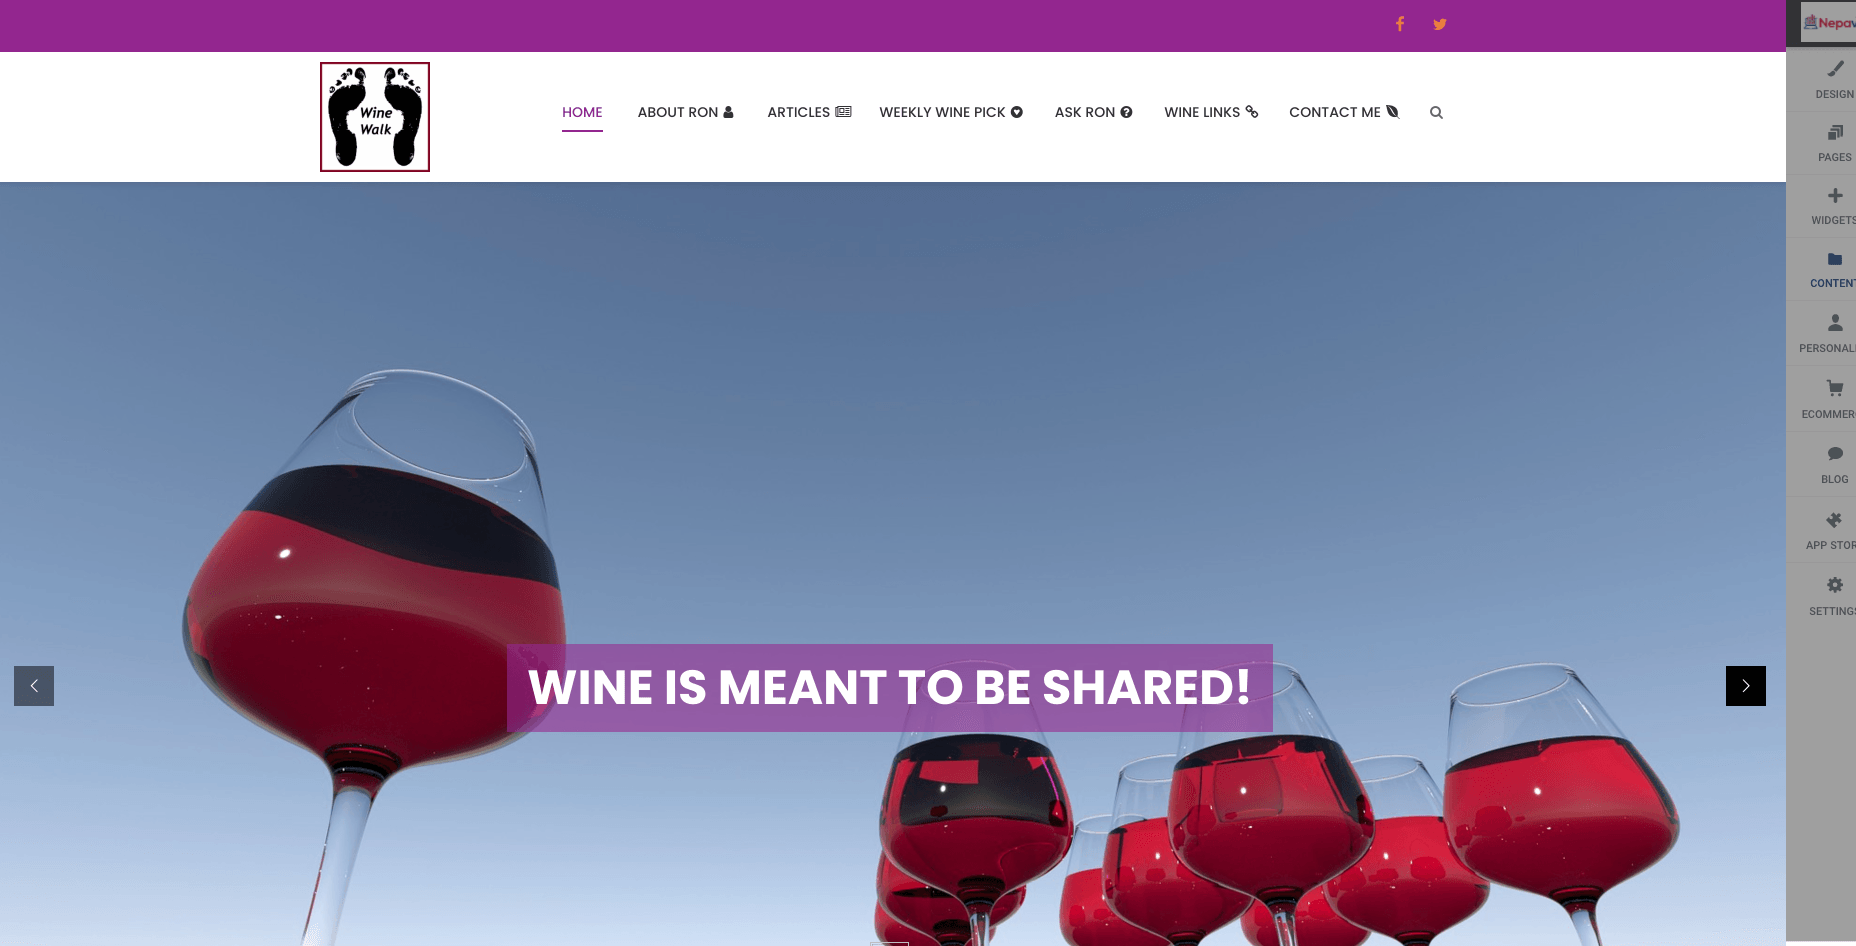Click the search magnifier in navigation
The width and height of the screenshot is (1856, 946).
coord(1436,112)
